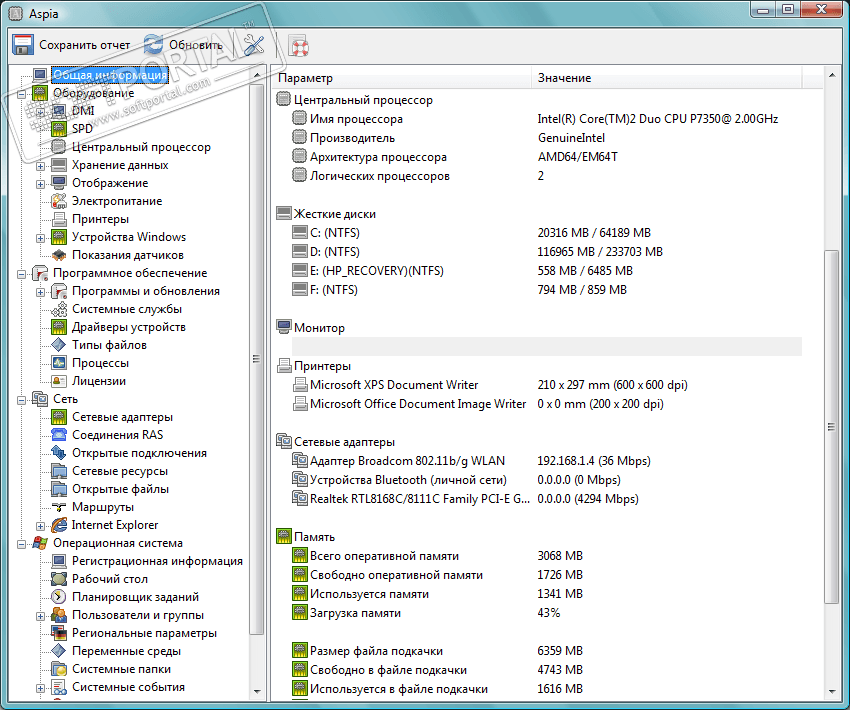Select Загрузка памяти row

[x=546, y=612]
